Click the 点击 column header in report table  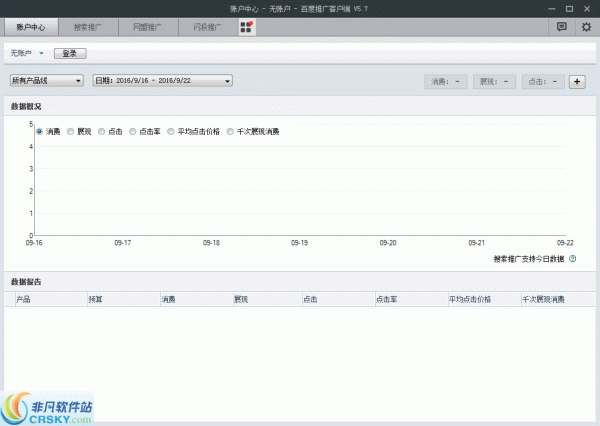[x=339, y=299]
